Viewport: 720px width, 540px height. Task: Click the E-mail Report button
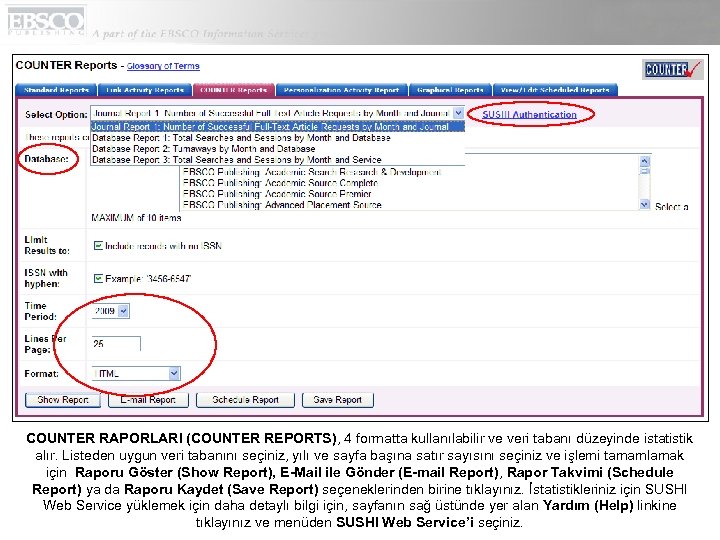point(148,400)
